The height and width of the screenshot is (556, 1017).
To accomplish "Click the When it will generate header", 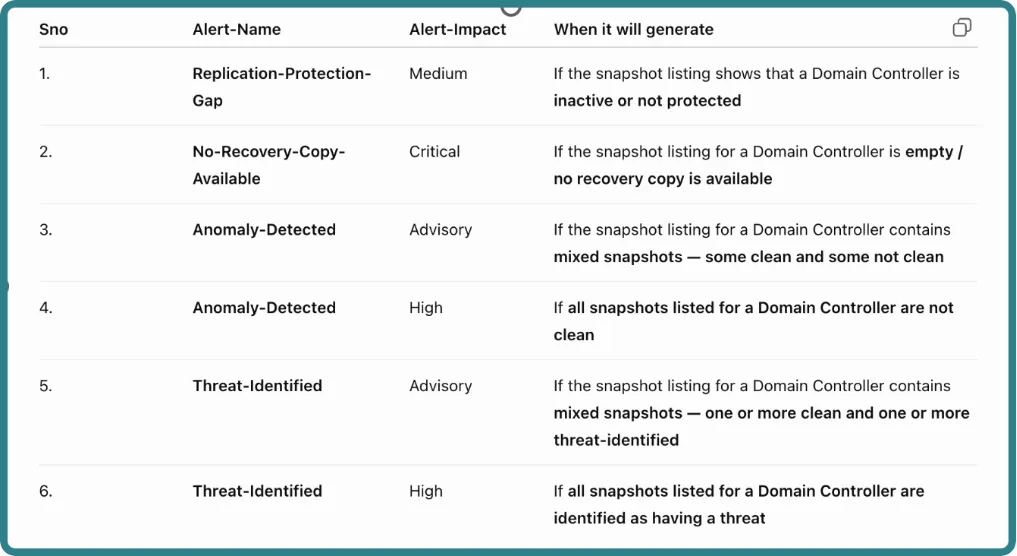I will point(634,29).
